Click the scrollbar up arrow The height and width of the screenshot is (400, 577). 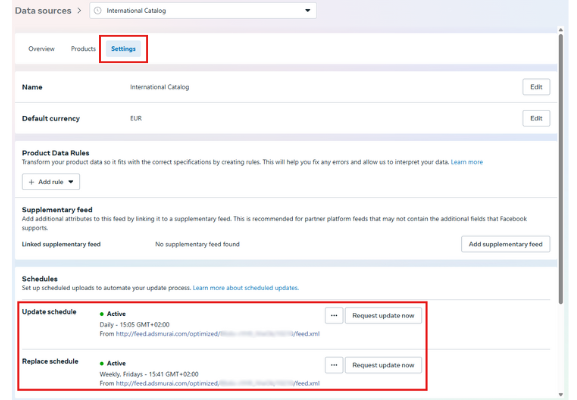click(x=560, y=29)
